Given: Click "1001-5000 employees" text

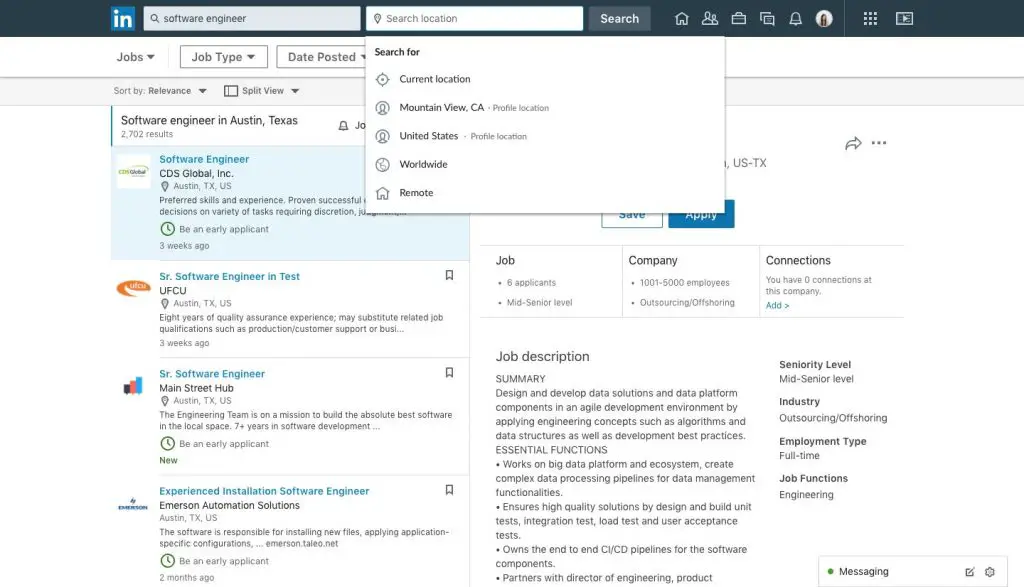Looking at the screenshot, I should (684, 283).
